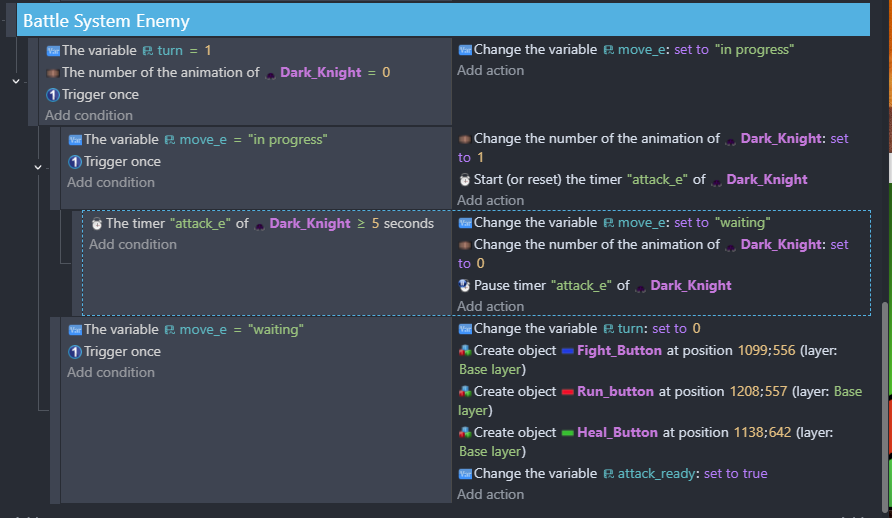Screen dimensions: 892x518
Task: Click the animation icon in 'animation of Dark_Knight = 0' condition
Action: point(53,73)
